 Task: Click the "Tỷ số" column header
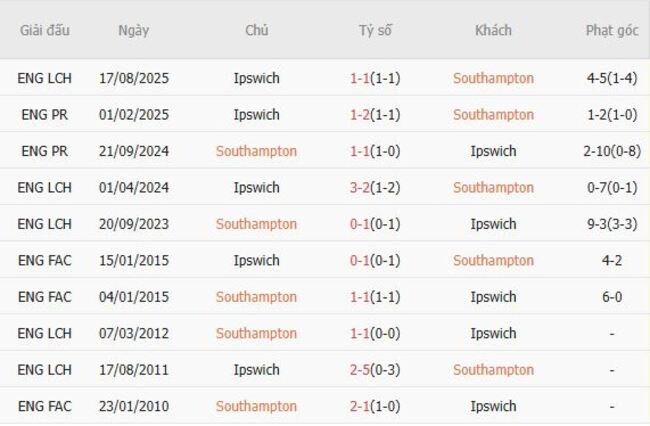click(375, 30)
